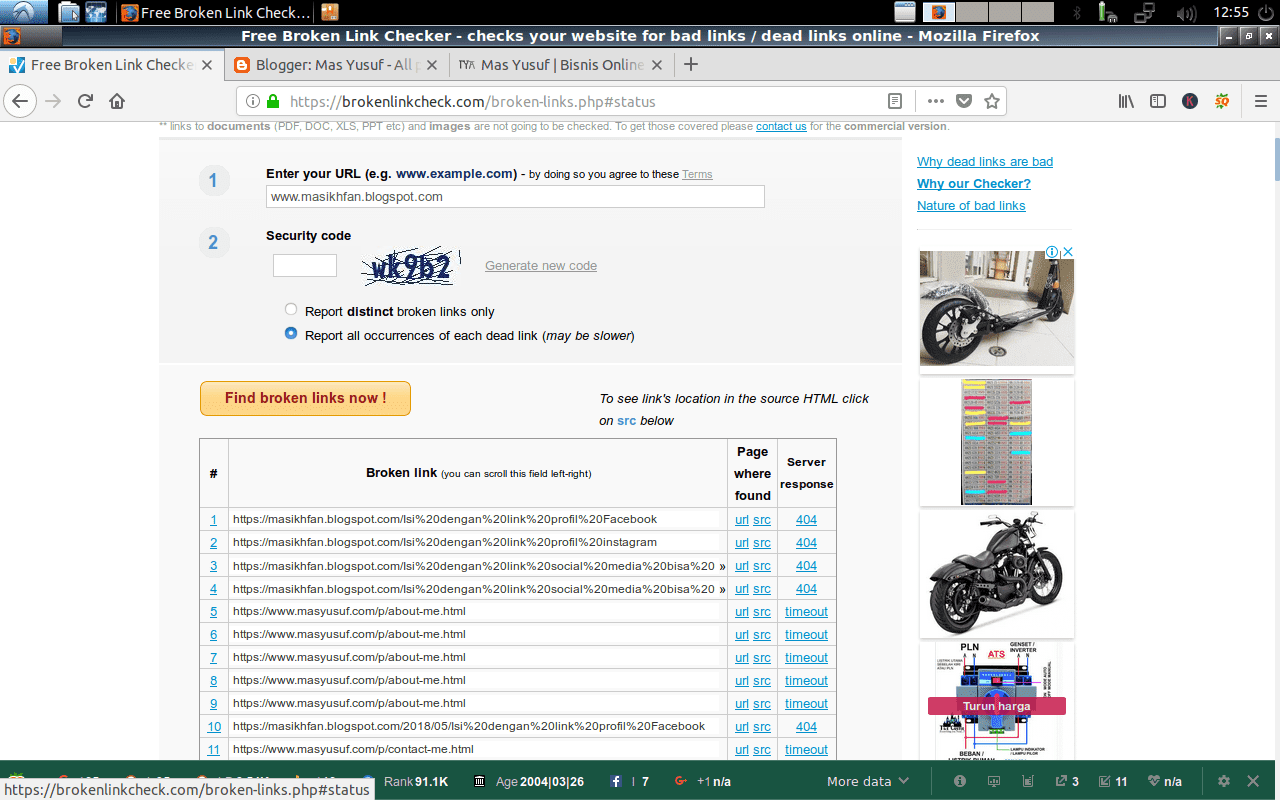Image resolution: width=1280 pixels, height=800 pixels.
Task: Click broken link text for contact-me.html
Action: pyautogui.click(x=353, y=749)
